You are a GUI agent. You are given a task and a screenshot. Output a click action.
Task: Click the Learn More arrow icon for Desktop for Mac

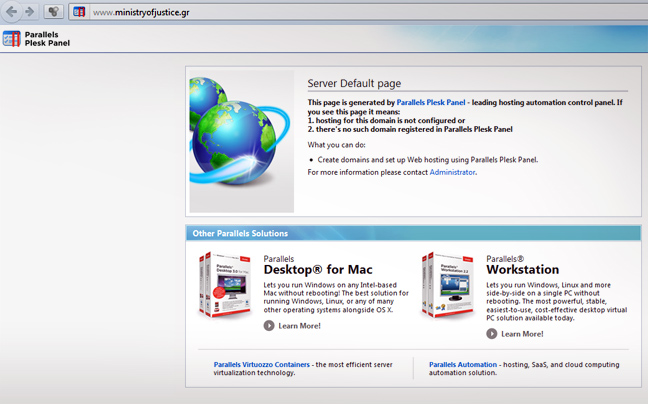[269, 326]
